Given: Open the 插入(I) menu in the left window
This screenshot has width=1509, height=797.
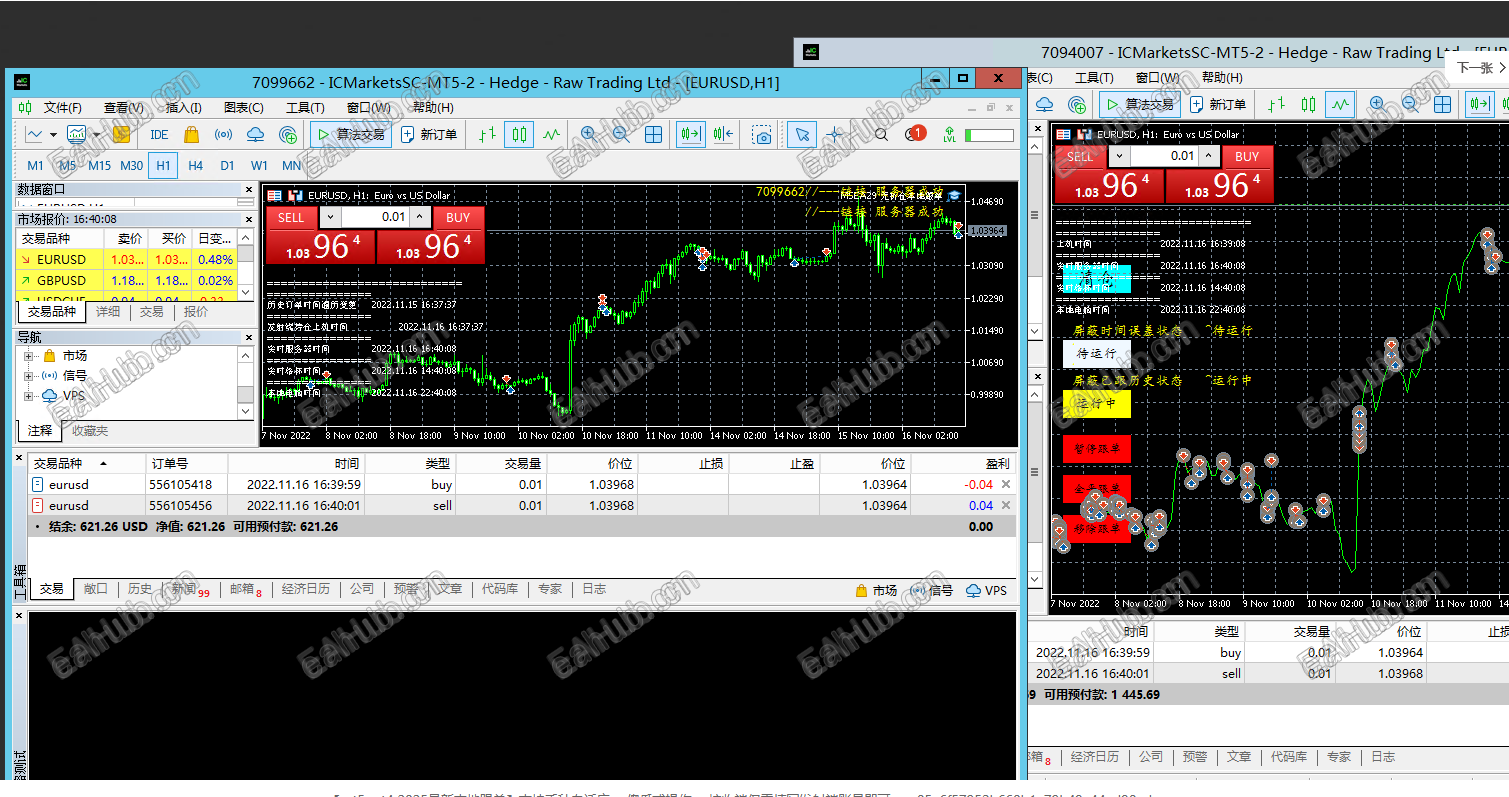Looking at the screenshot, I should (183, 108).
